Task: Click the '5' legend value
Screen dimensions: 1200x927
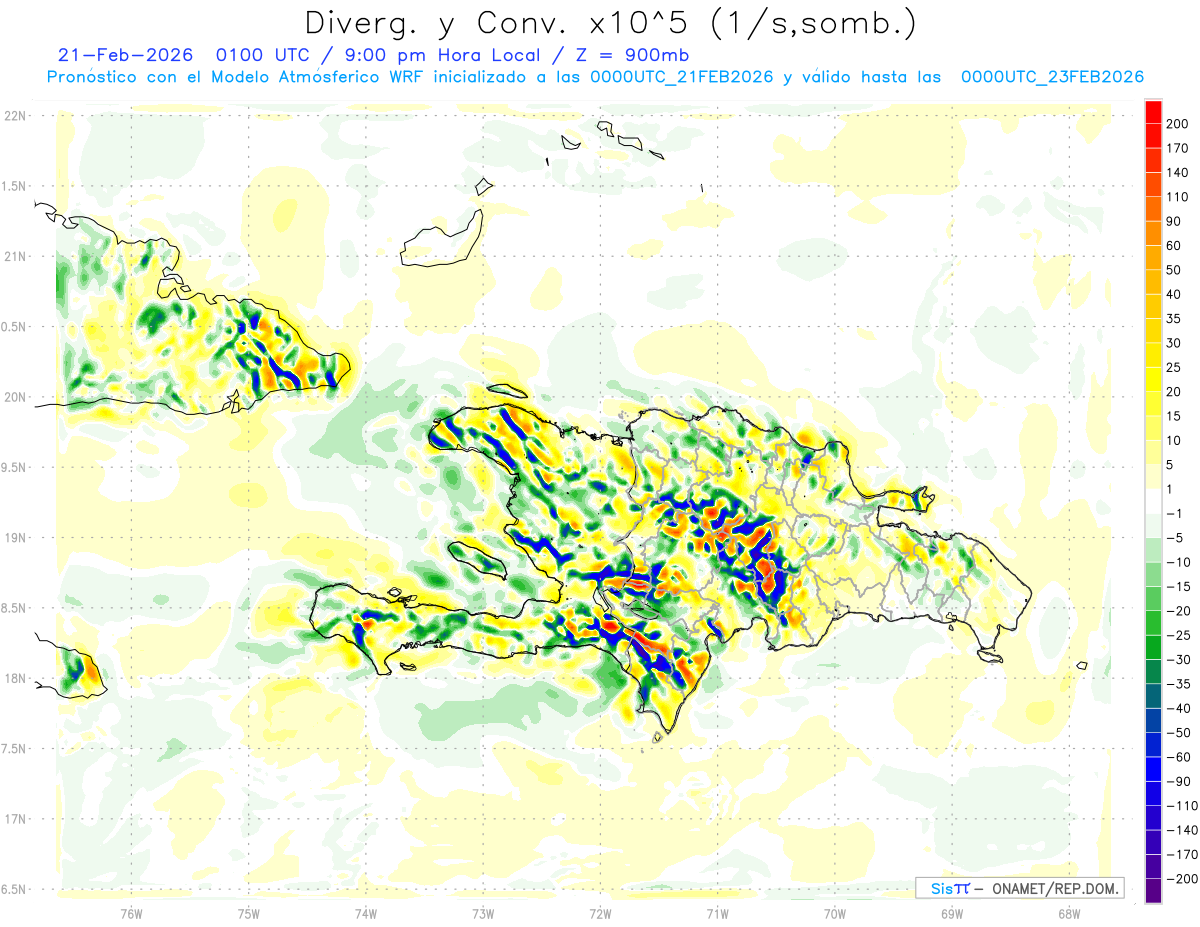Action: (1172, 465)
